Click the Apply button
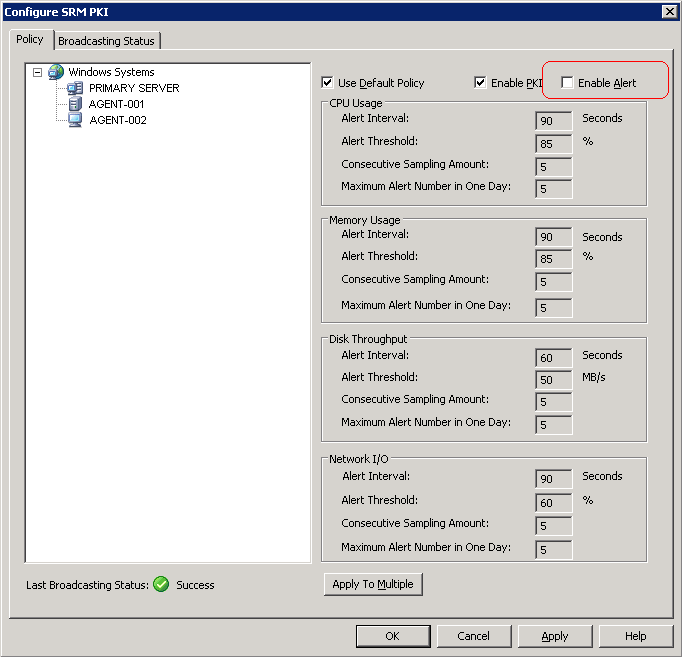 555,636
